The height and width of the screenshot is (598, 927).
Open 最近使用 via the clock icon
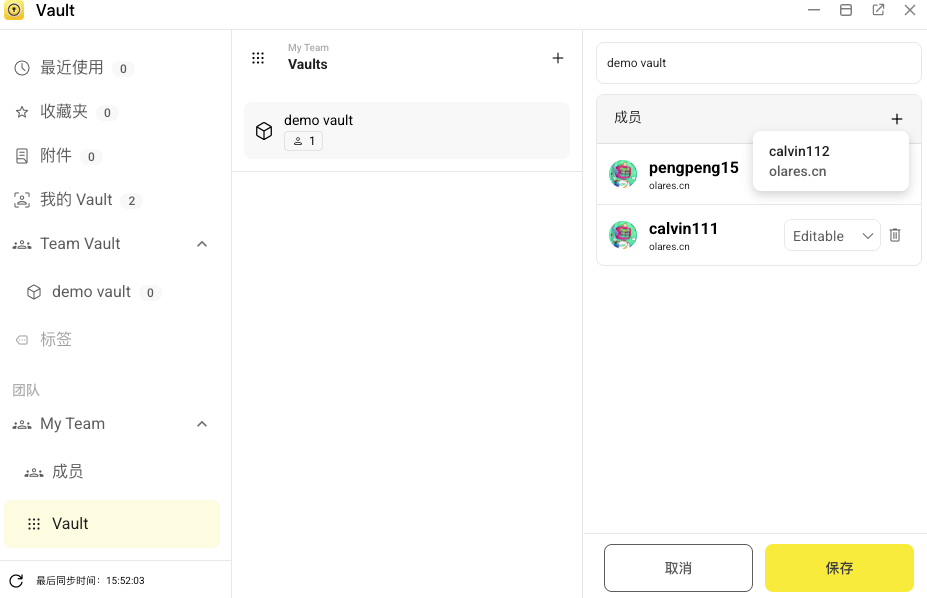pyautogui.click(x=22, y=68)
